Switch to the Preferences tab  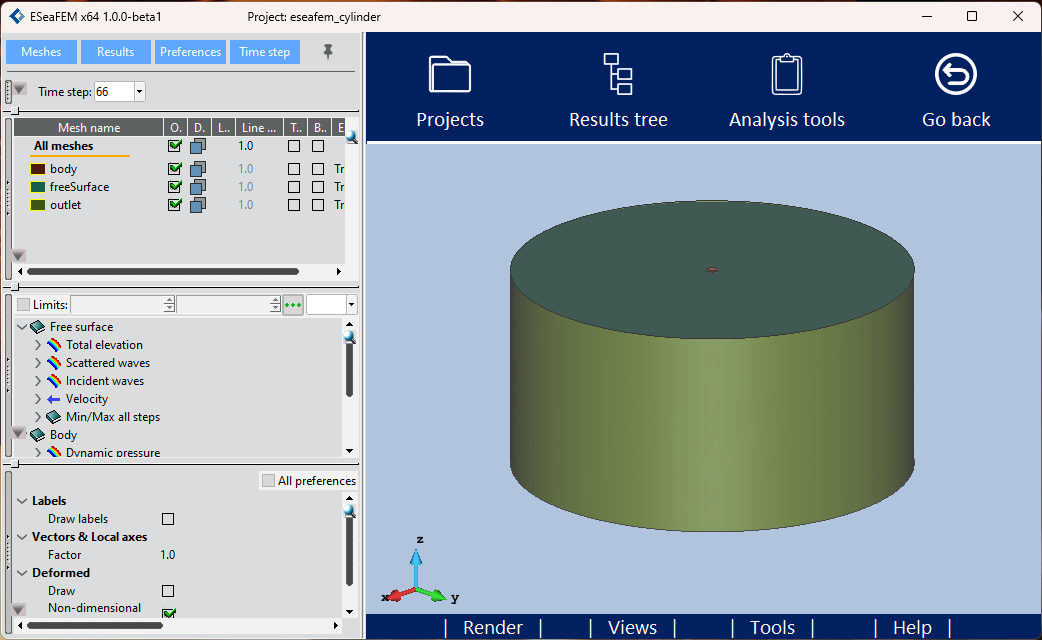point(191,52)
